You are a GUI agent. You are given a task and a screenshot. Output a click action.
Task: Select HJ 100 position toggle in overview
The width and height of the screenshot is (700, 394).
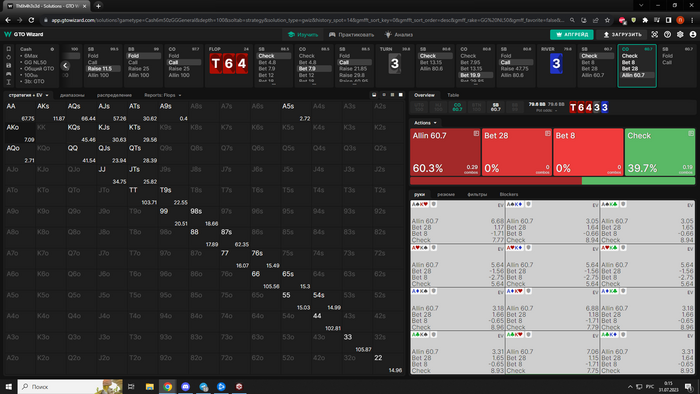(438, 107)
